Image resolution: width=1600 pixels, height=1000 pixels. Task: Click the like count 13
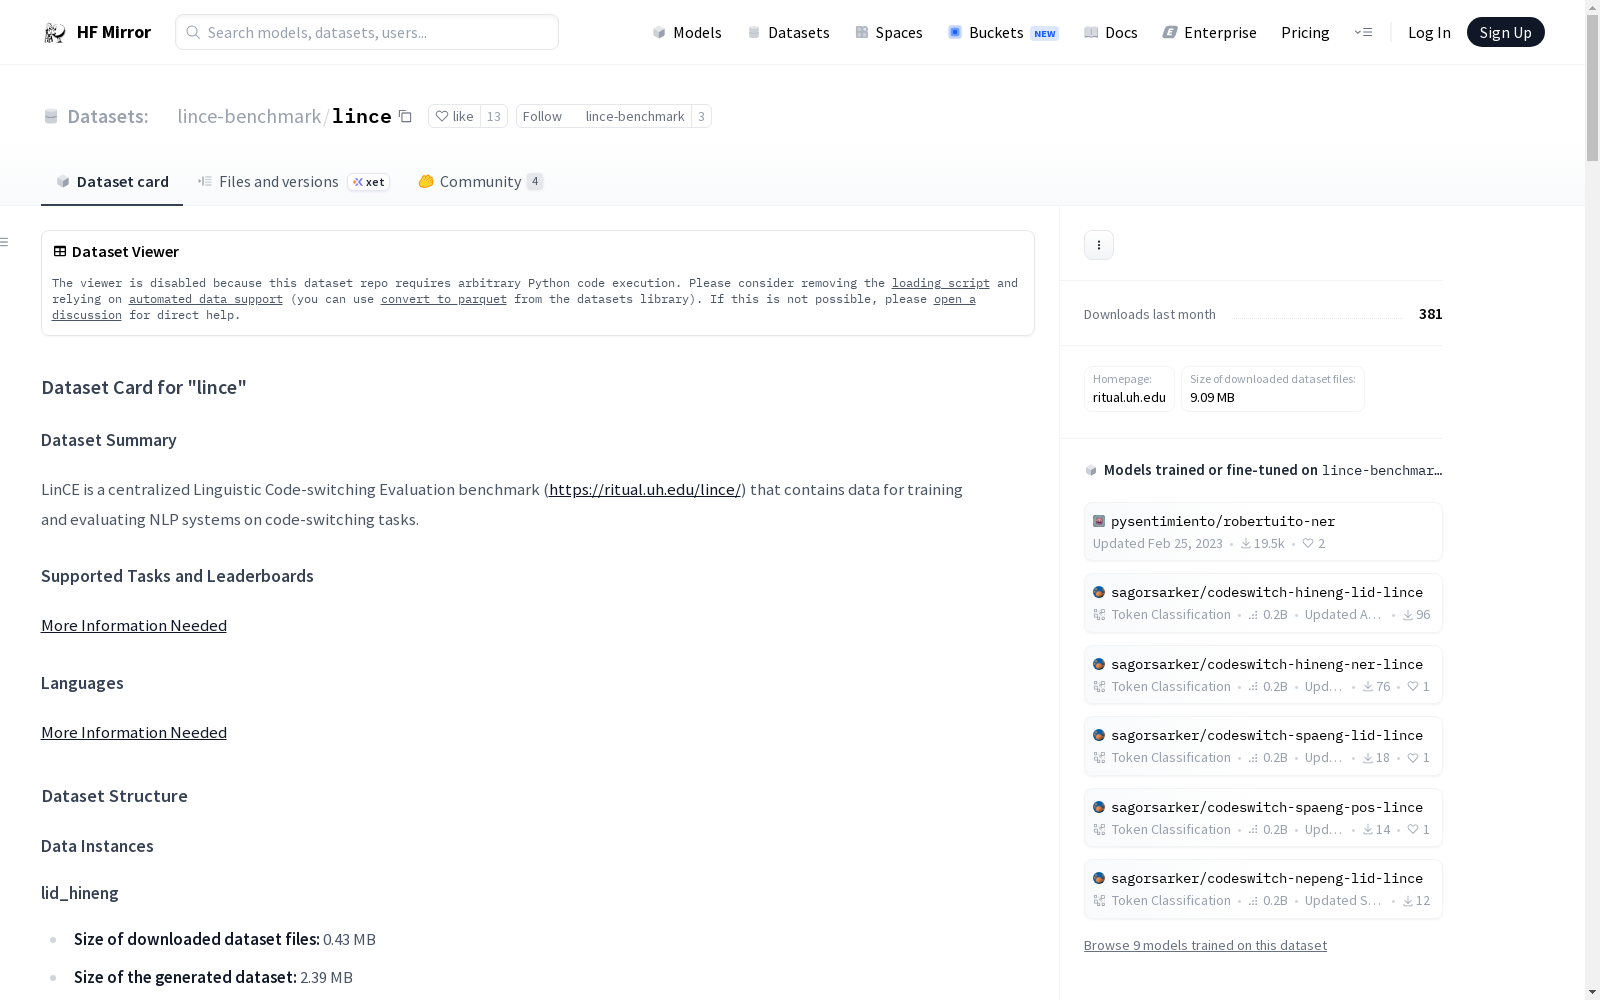click(494, 116)
